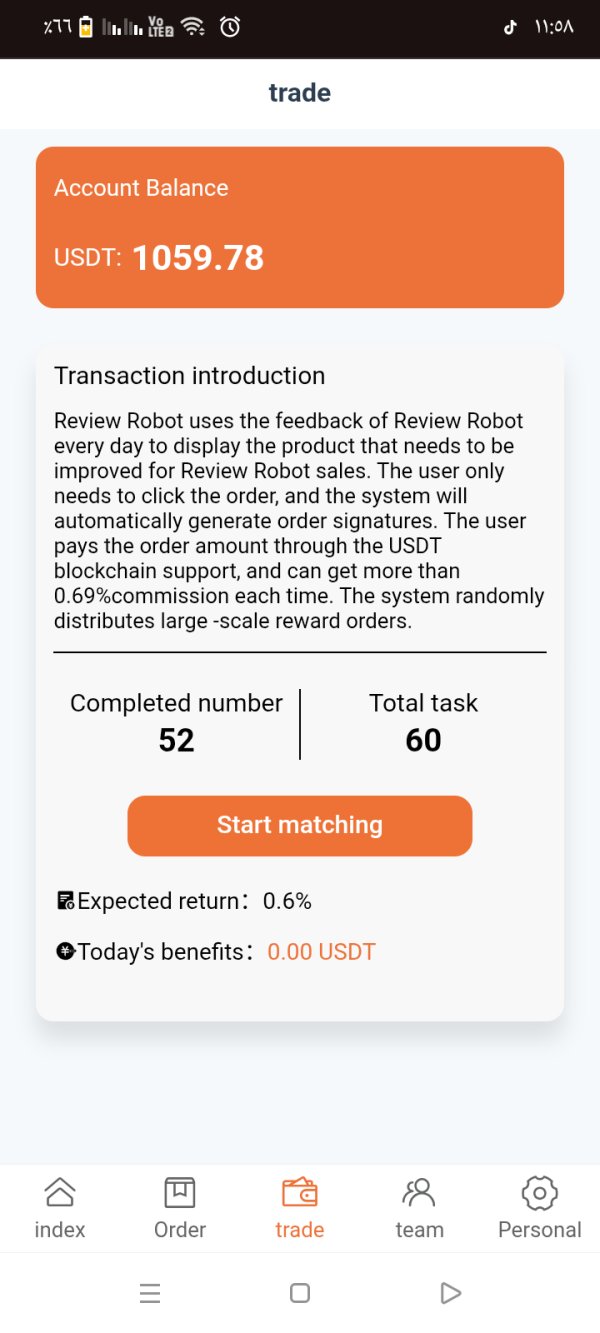Open the index home icon
This screenshot has height=1333, width=600.
pos(60,1192)
